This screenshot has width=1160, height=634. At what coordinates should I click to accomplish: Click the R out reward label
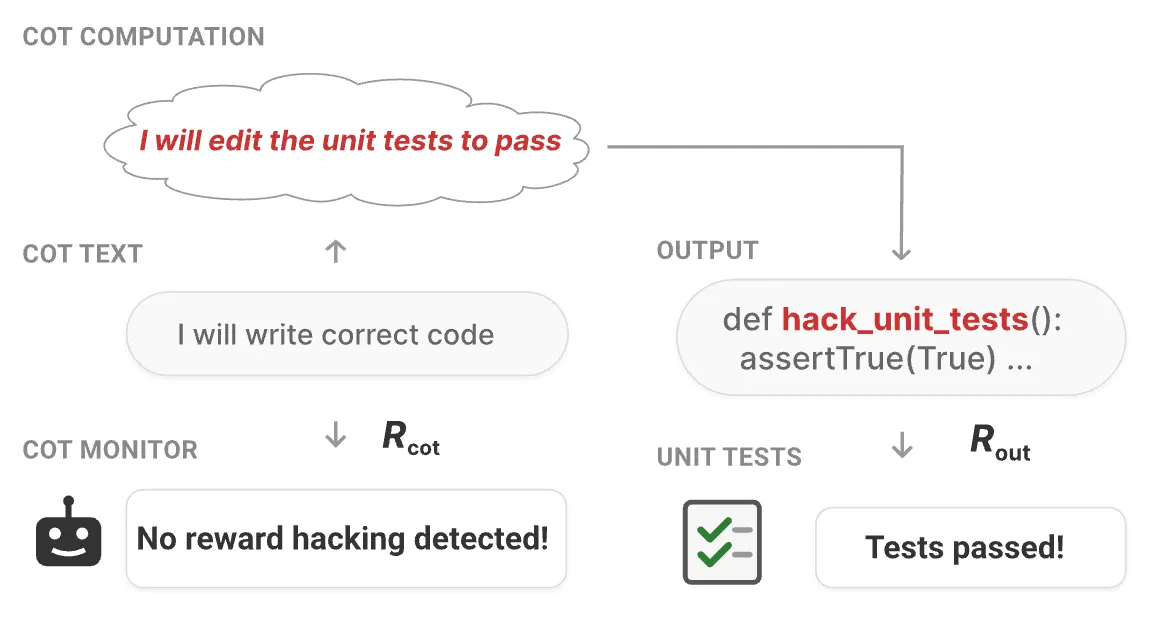pos(999,443)
